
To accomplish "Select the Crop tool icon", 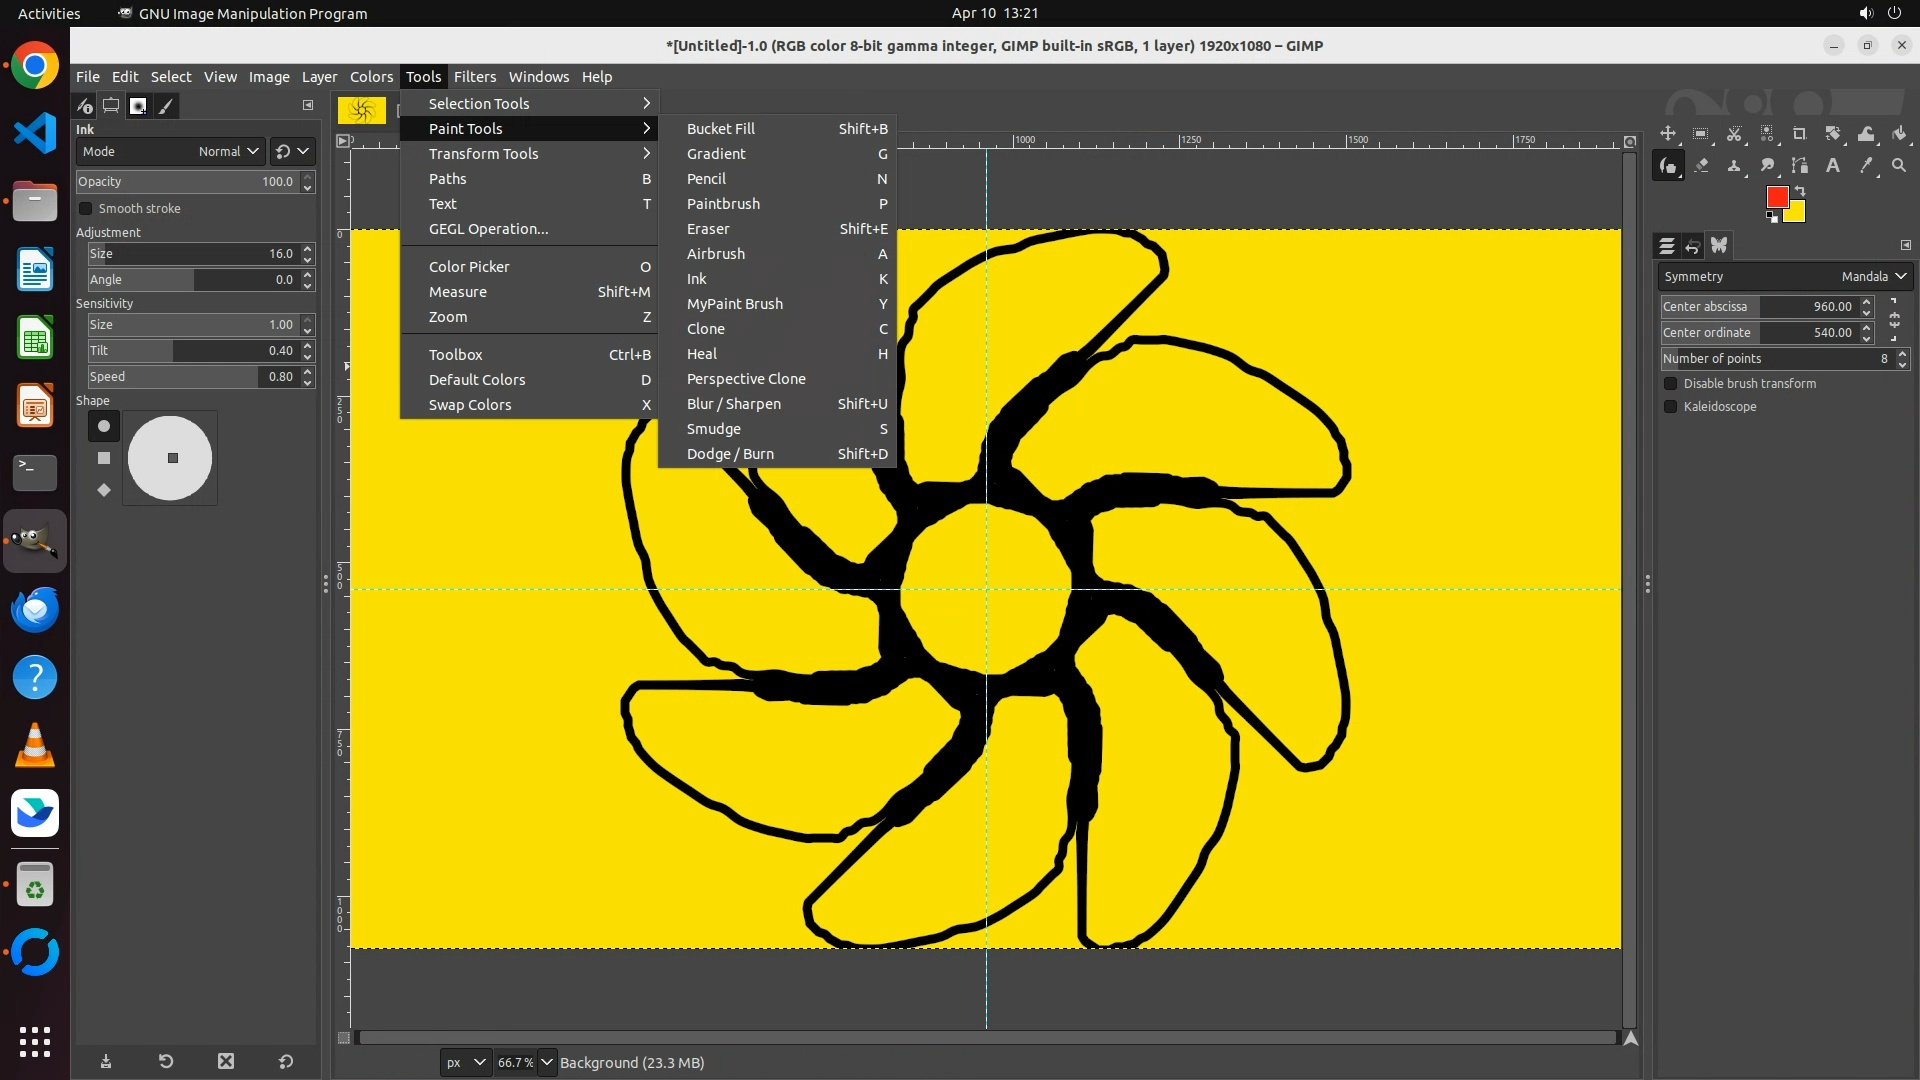I will [1800, 134].
